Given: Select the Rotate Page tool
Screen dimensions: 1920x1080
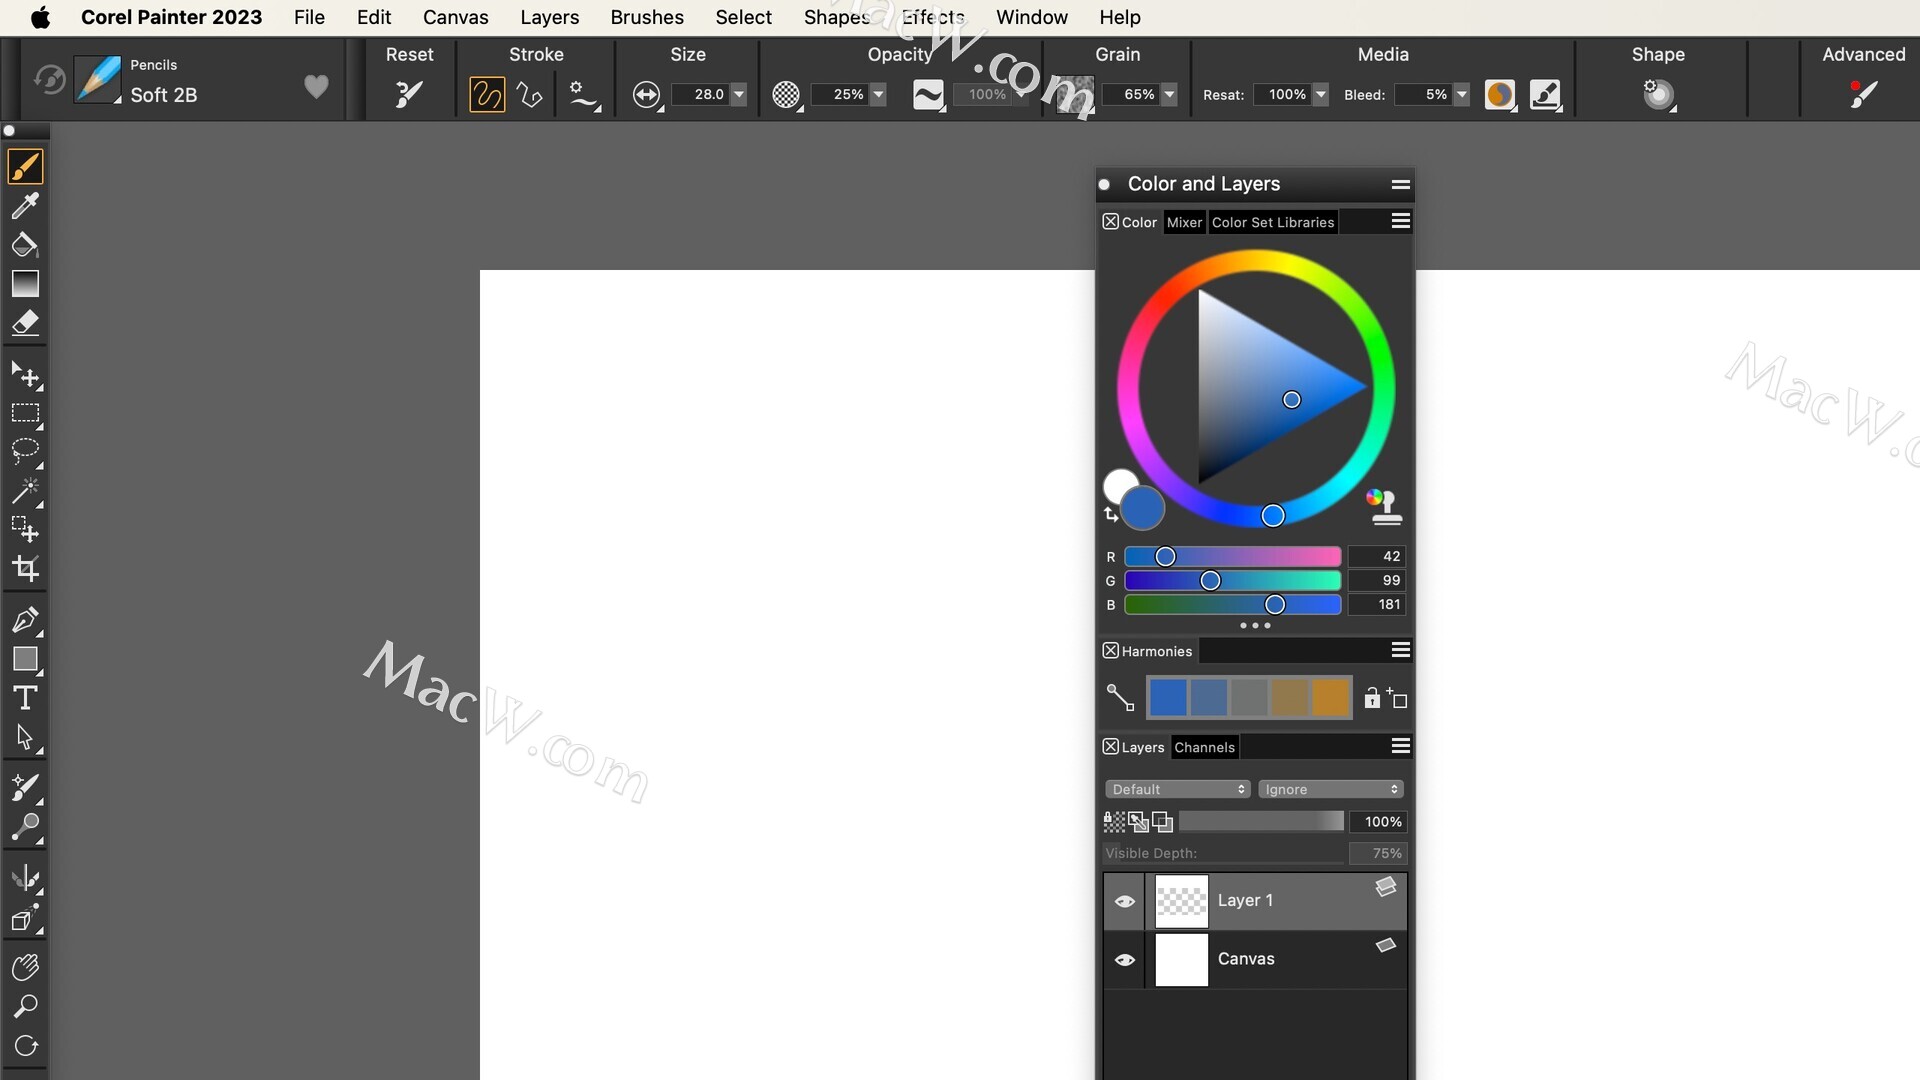Looking at the screenshot, I should click(x=25, y=1045).
